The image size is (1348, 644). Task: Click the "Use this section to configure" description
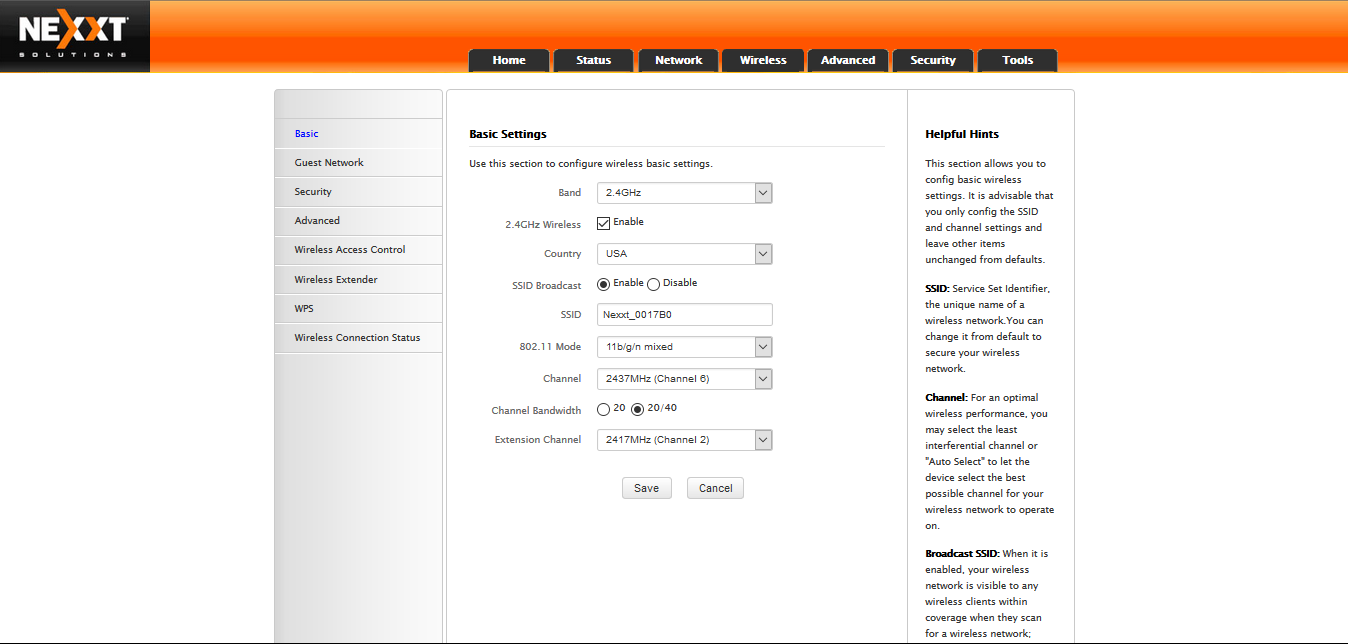tap(591, 164)
